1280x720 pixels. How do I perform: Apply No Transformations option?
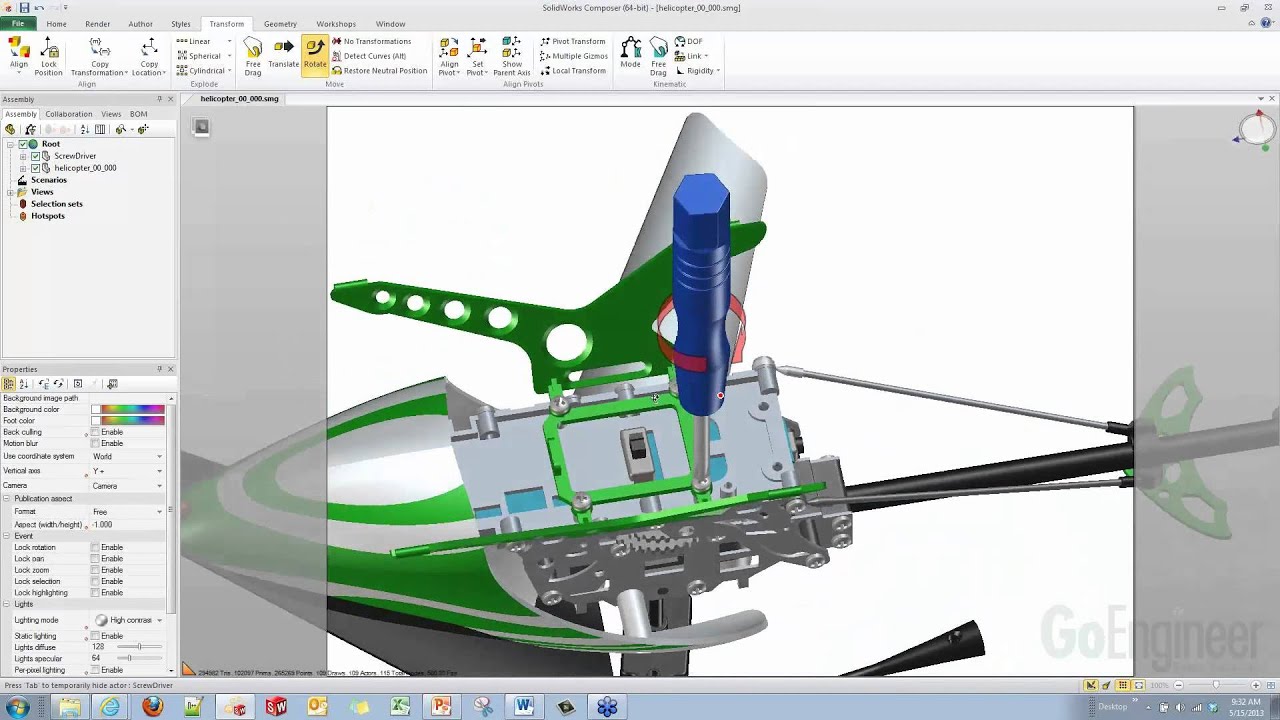(371, 41)
